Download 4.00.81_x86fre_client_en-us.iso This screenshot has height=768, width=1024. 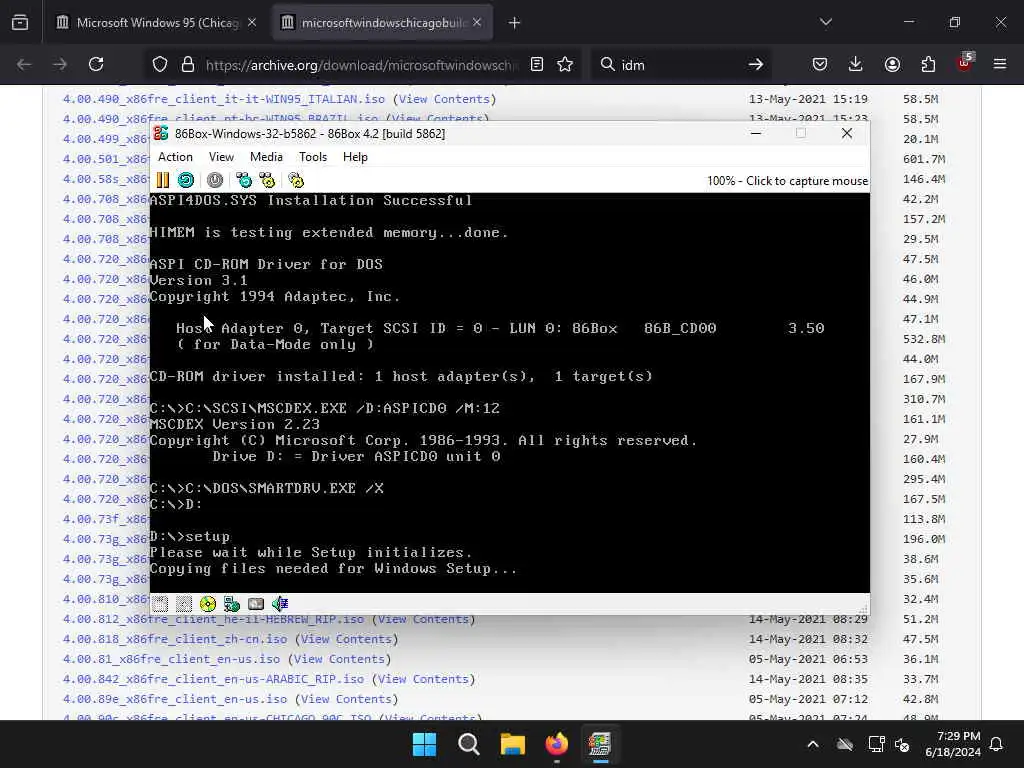(x=171, y=659)
